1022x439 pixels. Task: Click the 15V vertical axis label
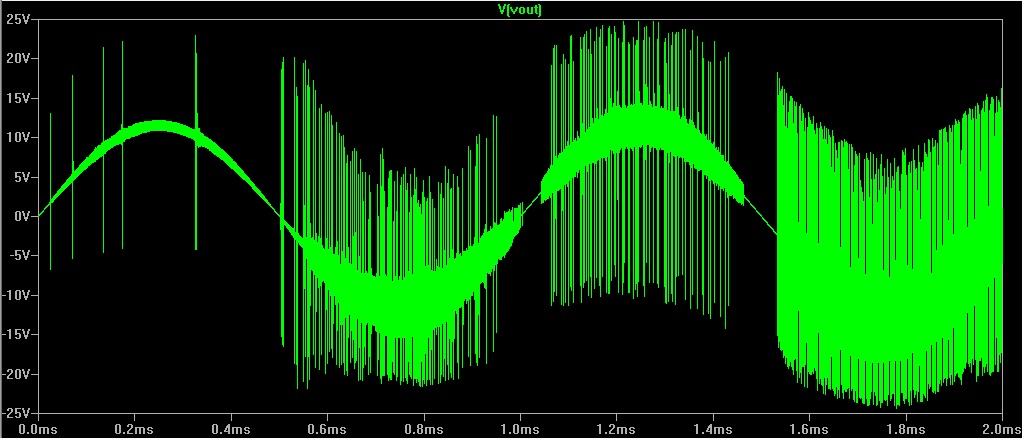click(20, 98)
